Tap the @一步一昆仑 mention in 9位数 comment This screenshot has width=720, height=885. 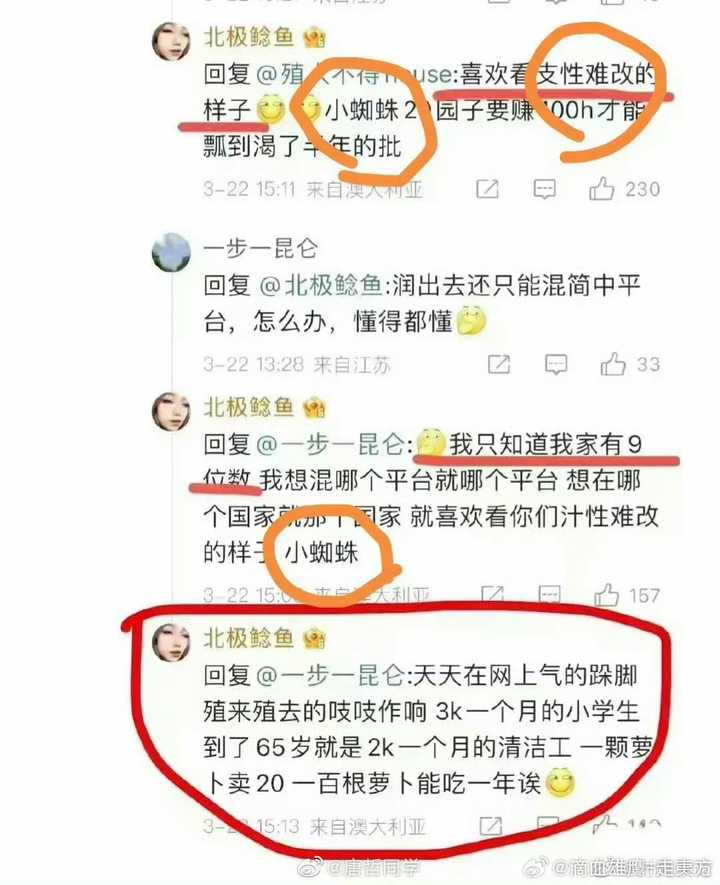click(330, 445)
